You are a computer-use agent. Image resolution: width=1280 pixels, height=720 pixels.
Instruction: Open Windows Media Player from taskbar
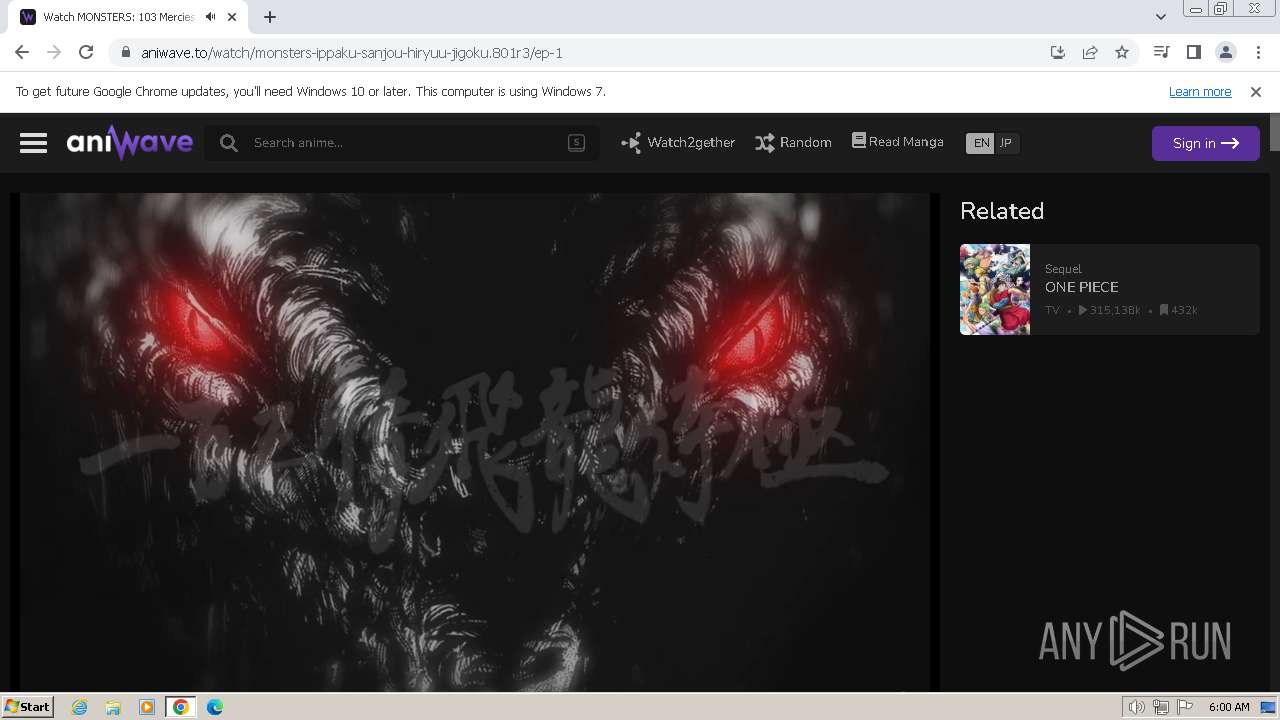pyautogui.click(x=147, y=707)
